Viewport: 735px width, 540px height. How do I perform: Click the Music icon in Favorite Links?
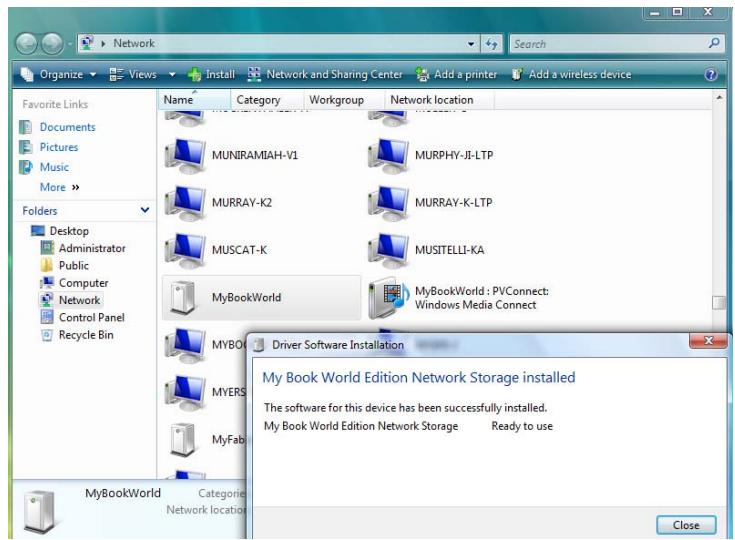click(x=26, y=167)
